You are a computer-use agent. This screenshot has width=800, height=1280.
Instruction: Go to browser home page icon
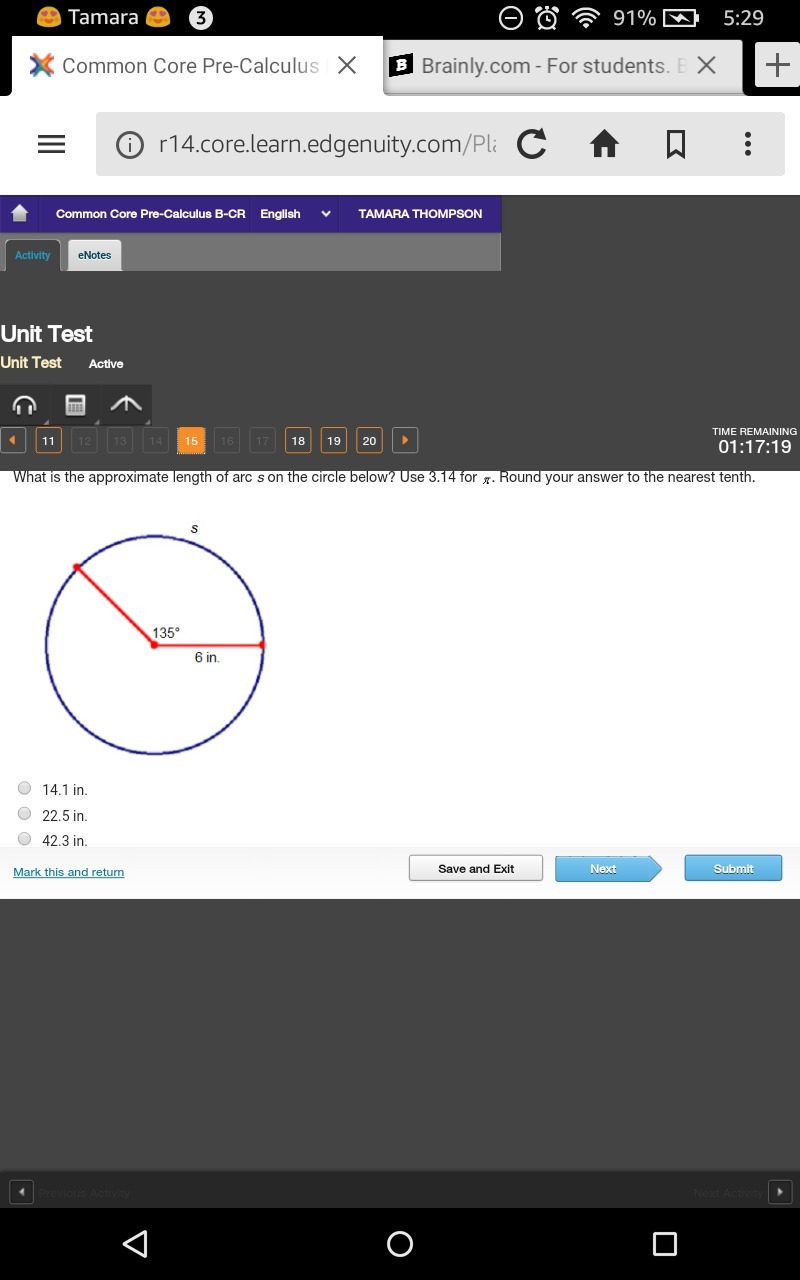[x=604, y=145]
